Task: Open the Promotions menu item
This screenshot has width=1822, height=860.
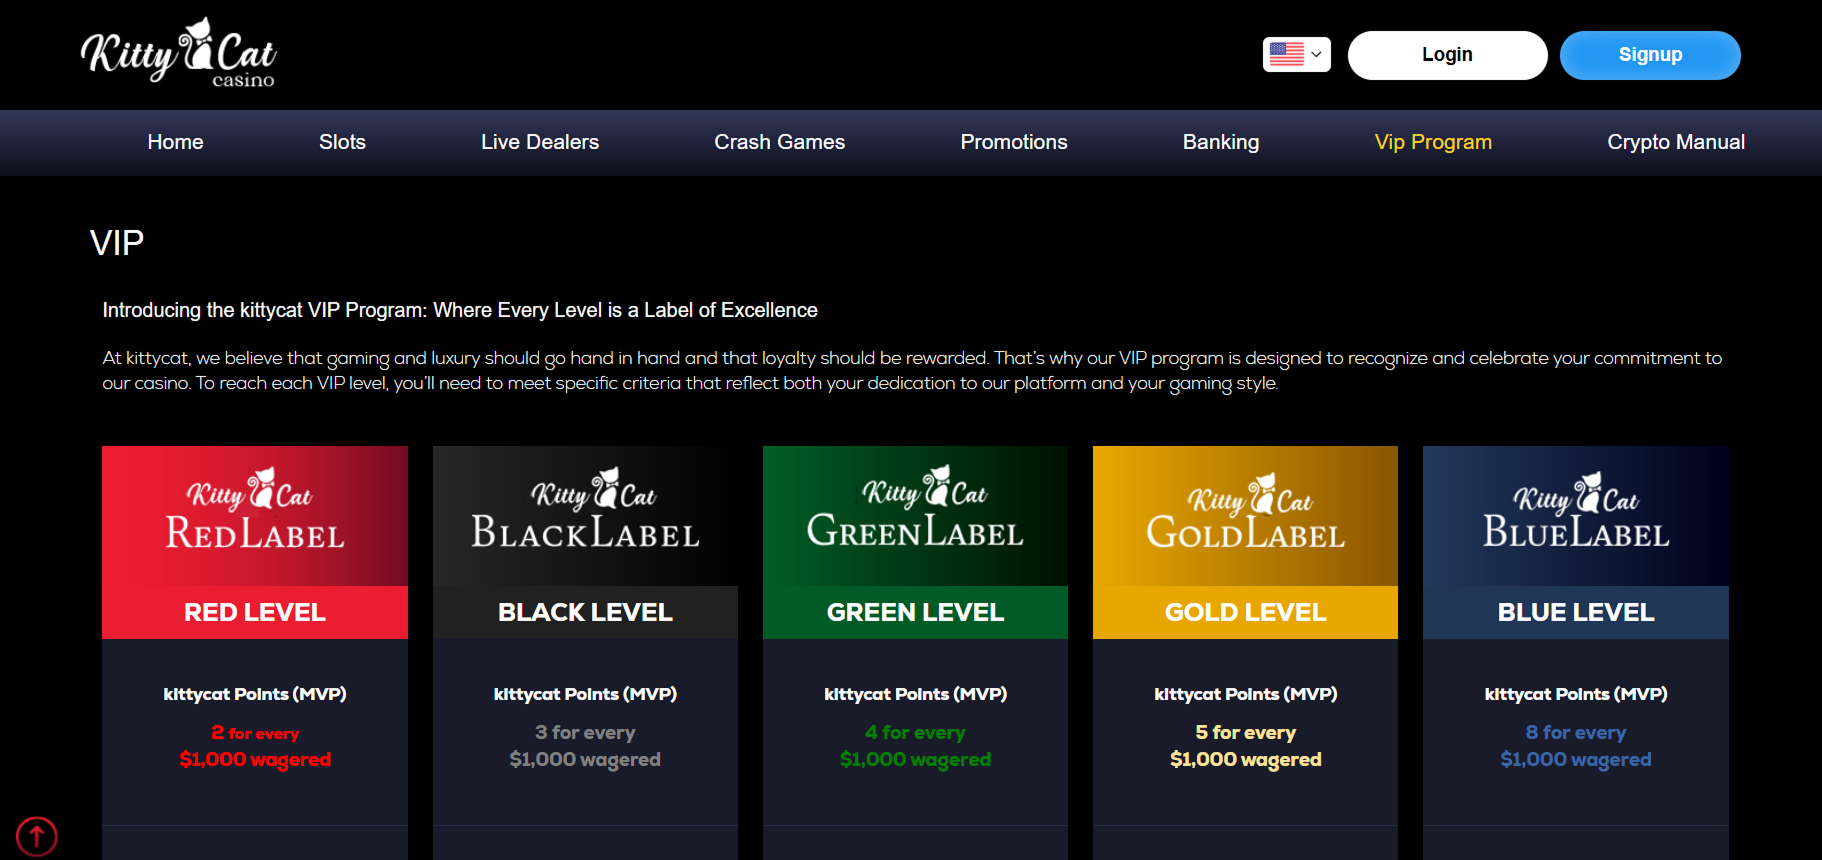Action: (x=1013, y=142)
